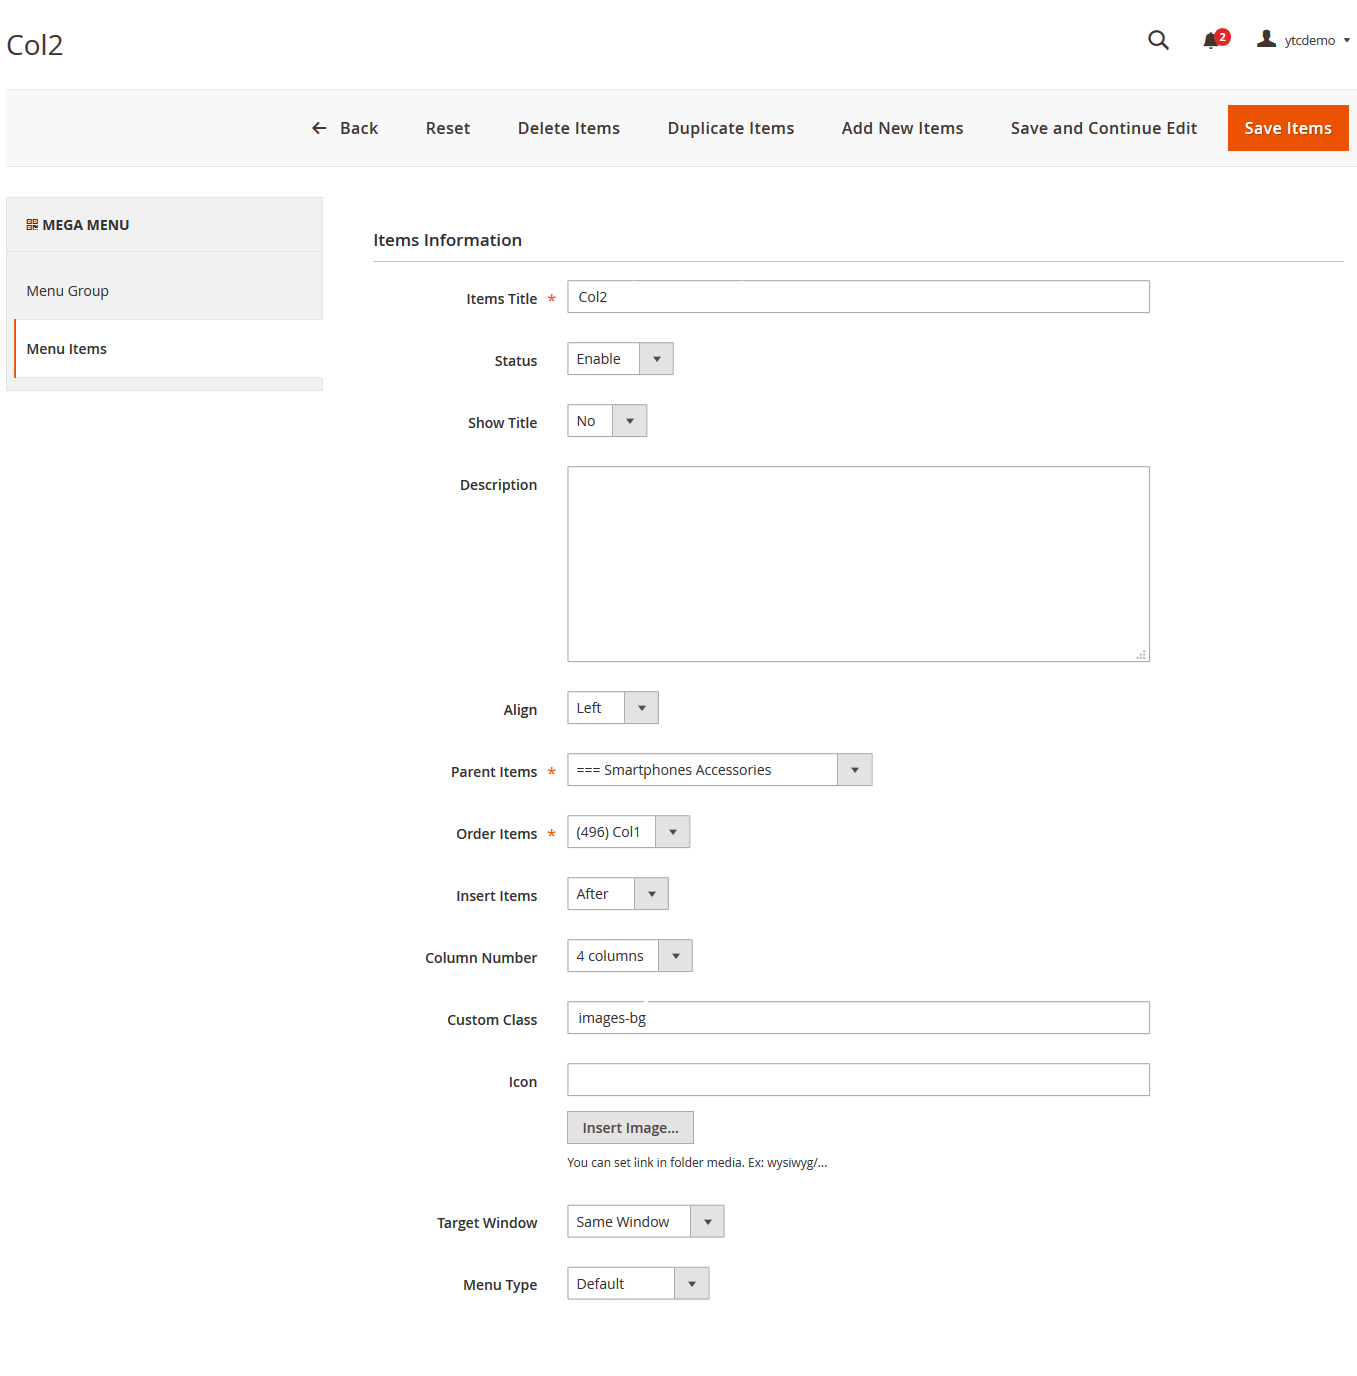Open the Parent Items dropdown
Screen dimensions: 1357x1376
[x=720, y=770]
